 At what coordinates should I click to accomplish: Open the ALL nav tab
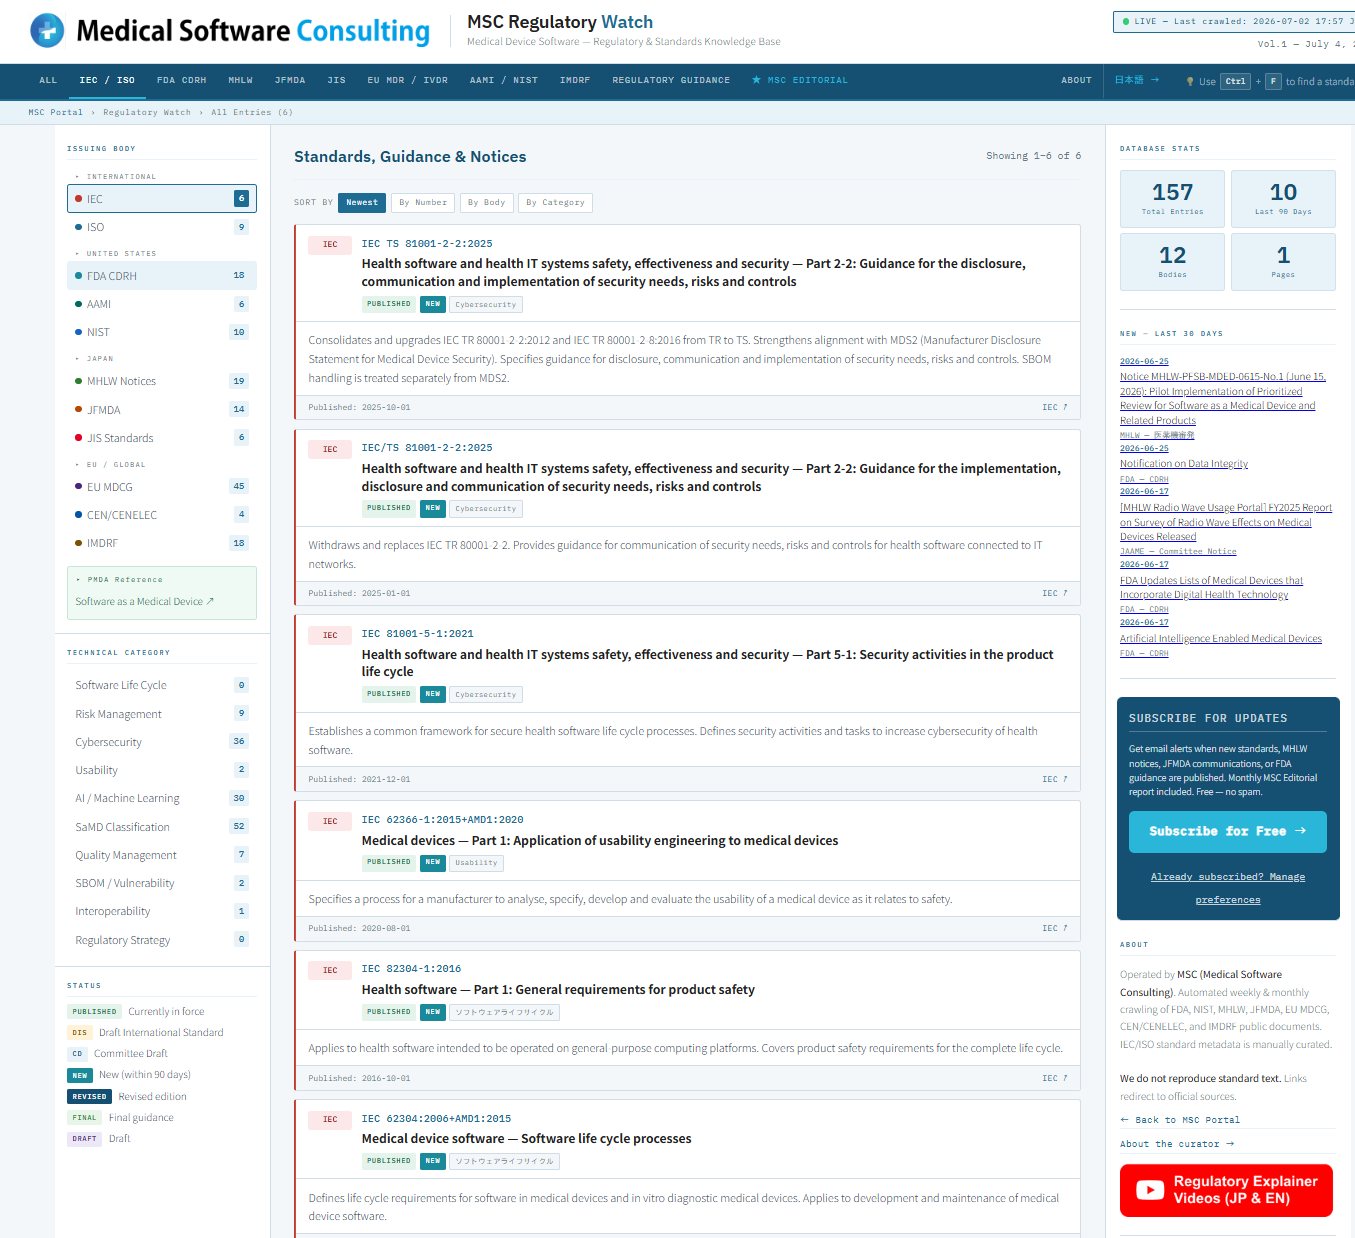(48, 80)
